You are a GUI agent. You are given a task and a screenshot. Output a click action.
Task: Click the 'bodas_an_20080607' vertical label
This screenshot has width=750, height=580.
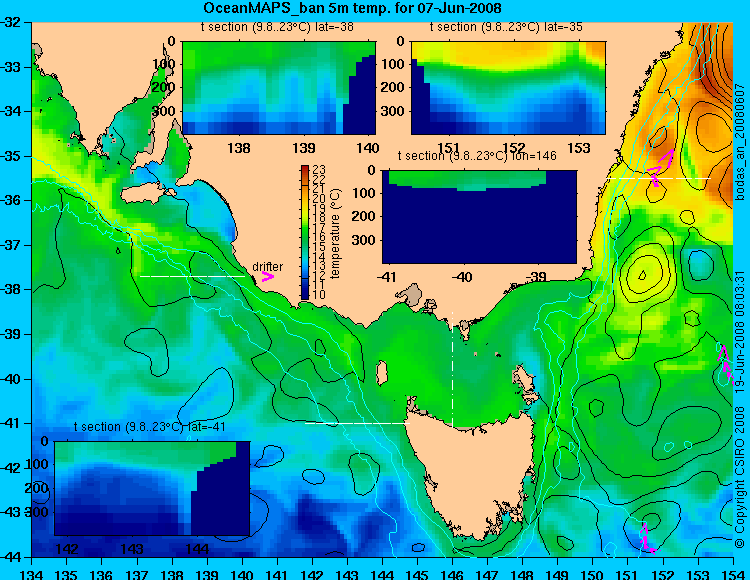[x=740, y=143]
